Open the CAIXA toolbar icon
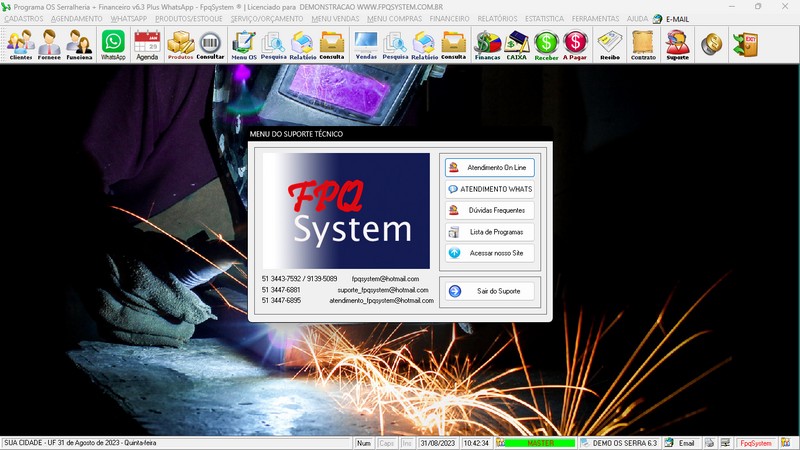 (x=516, y=44)
